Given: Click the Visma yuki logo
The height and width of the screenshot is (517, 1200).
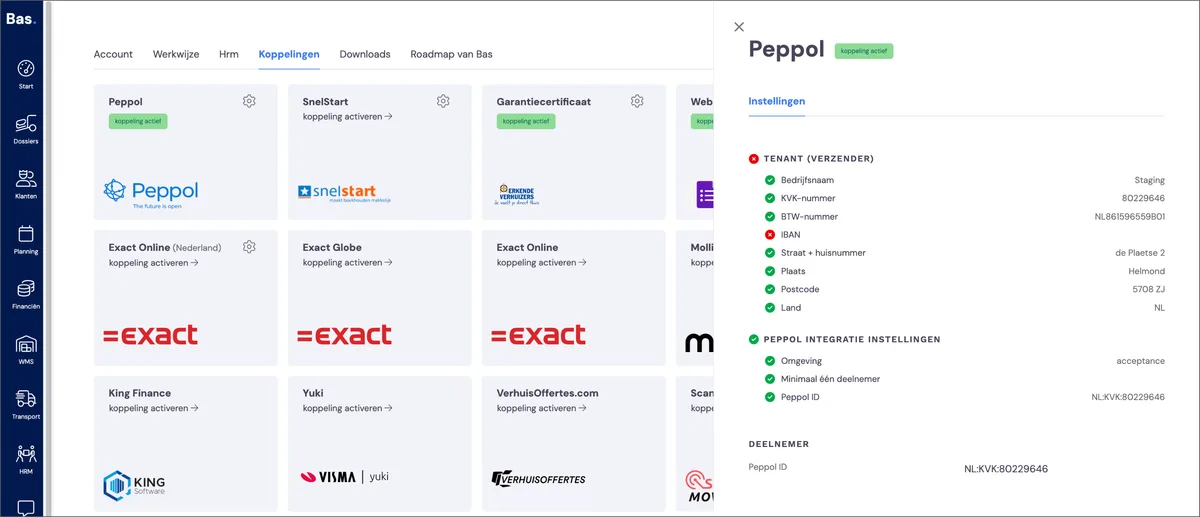Looking at the screenshot, I should coord(343,477).
